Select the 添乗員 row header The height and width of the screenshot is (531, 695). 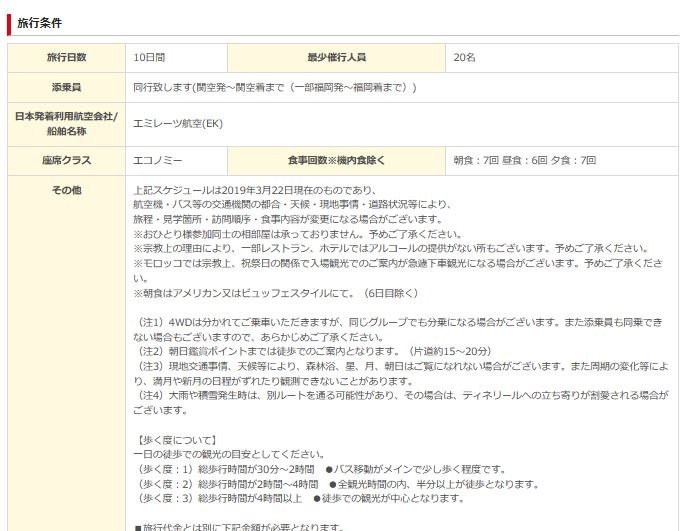pyautogui.click(x=66, y=87)
